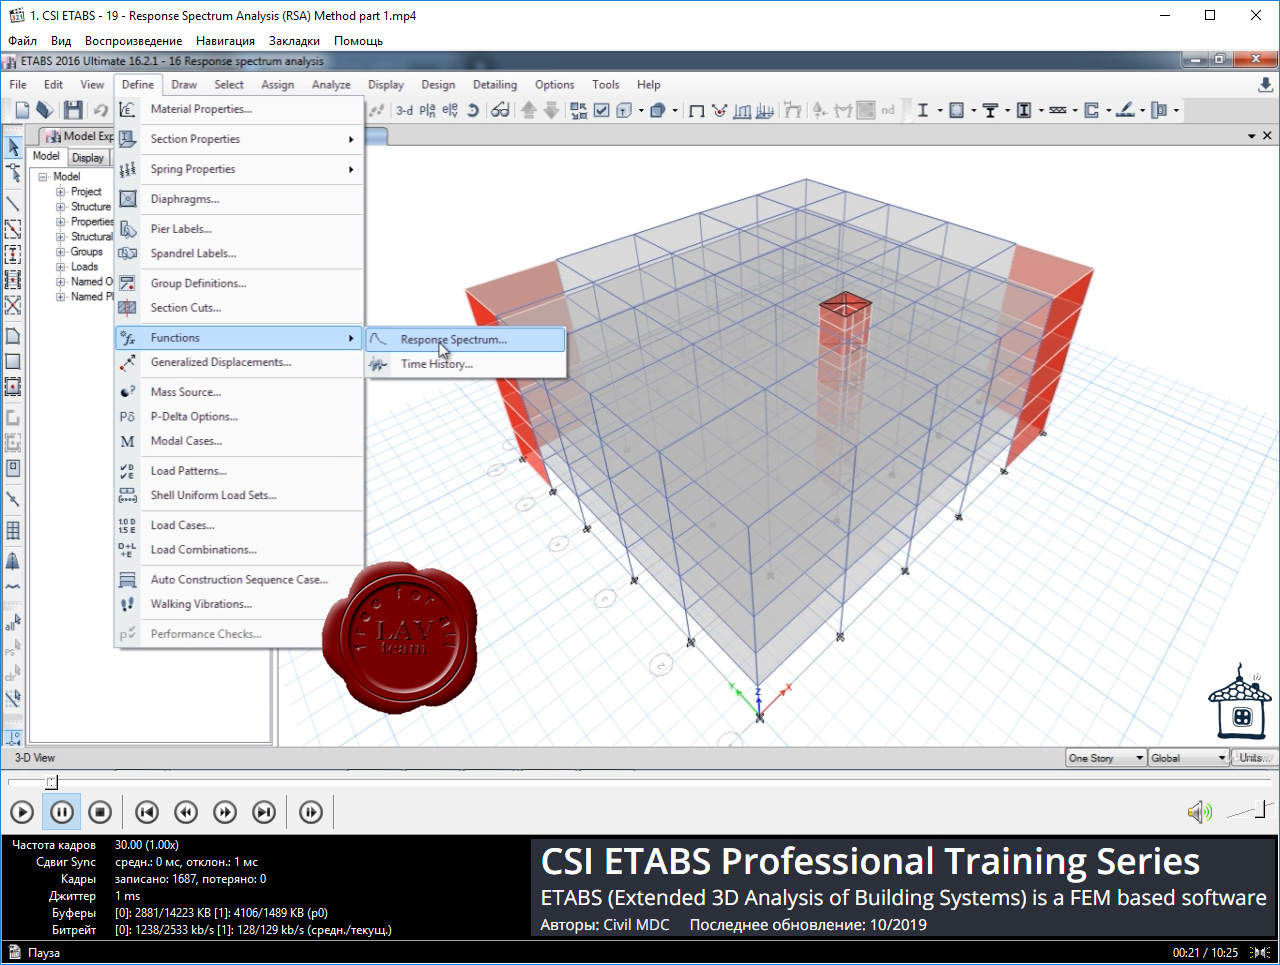
Task: Collapse the root Model tree node
Action: 43,177
